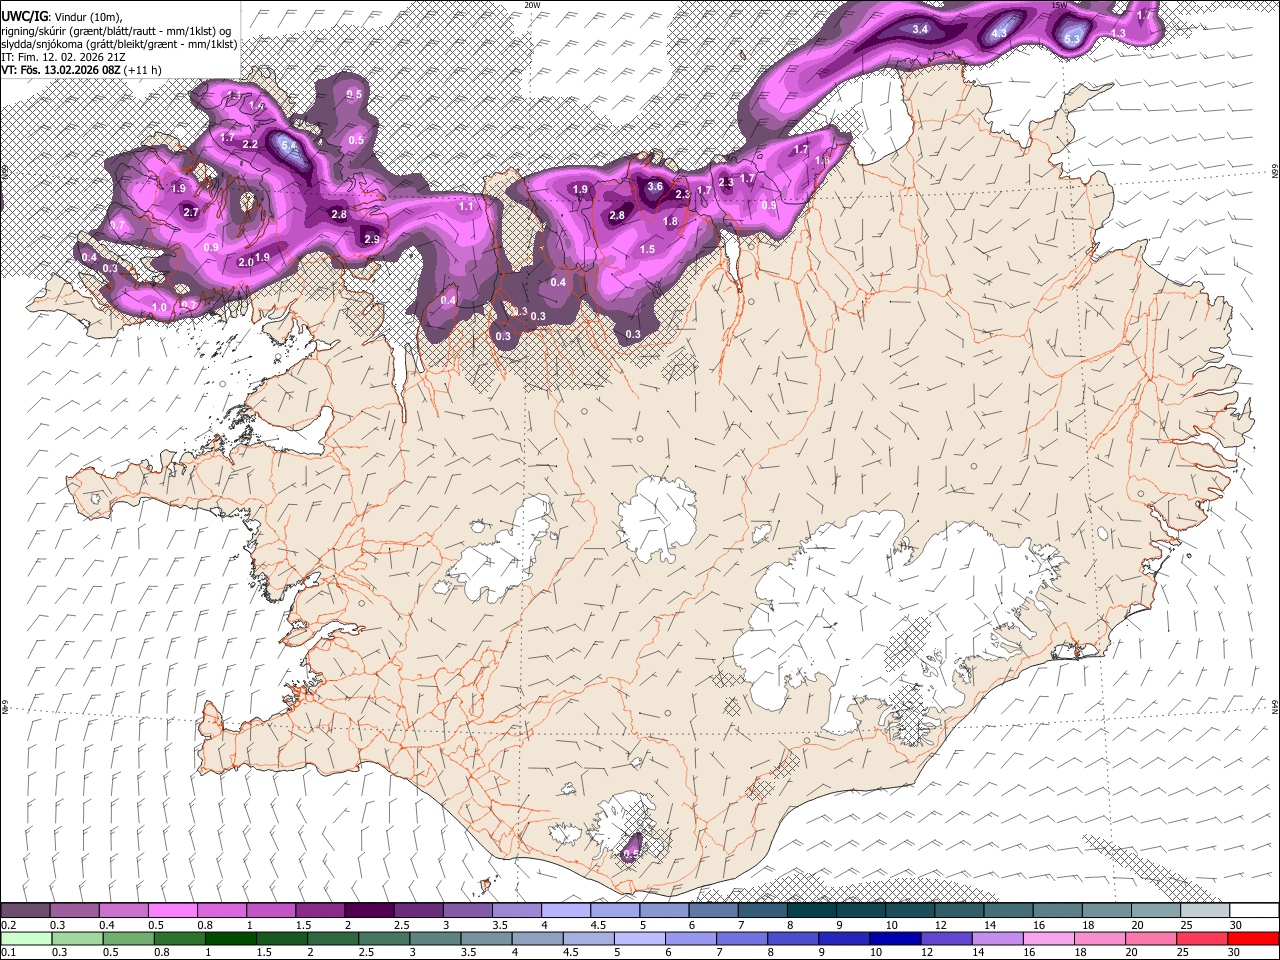Click the 1.5 precipitation value on the map
The width and height of the screenshot is (1280, 960).
pyautogui.click(x=647, y=249)
